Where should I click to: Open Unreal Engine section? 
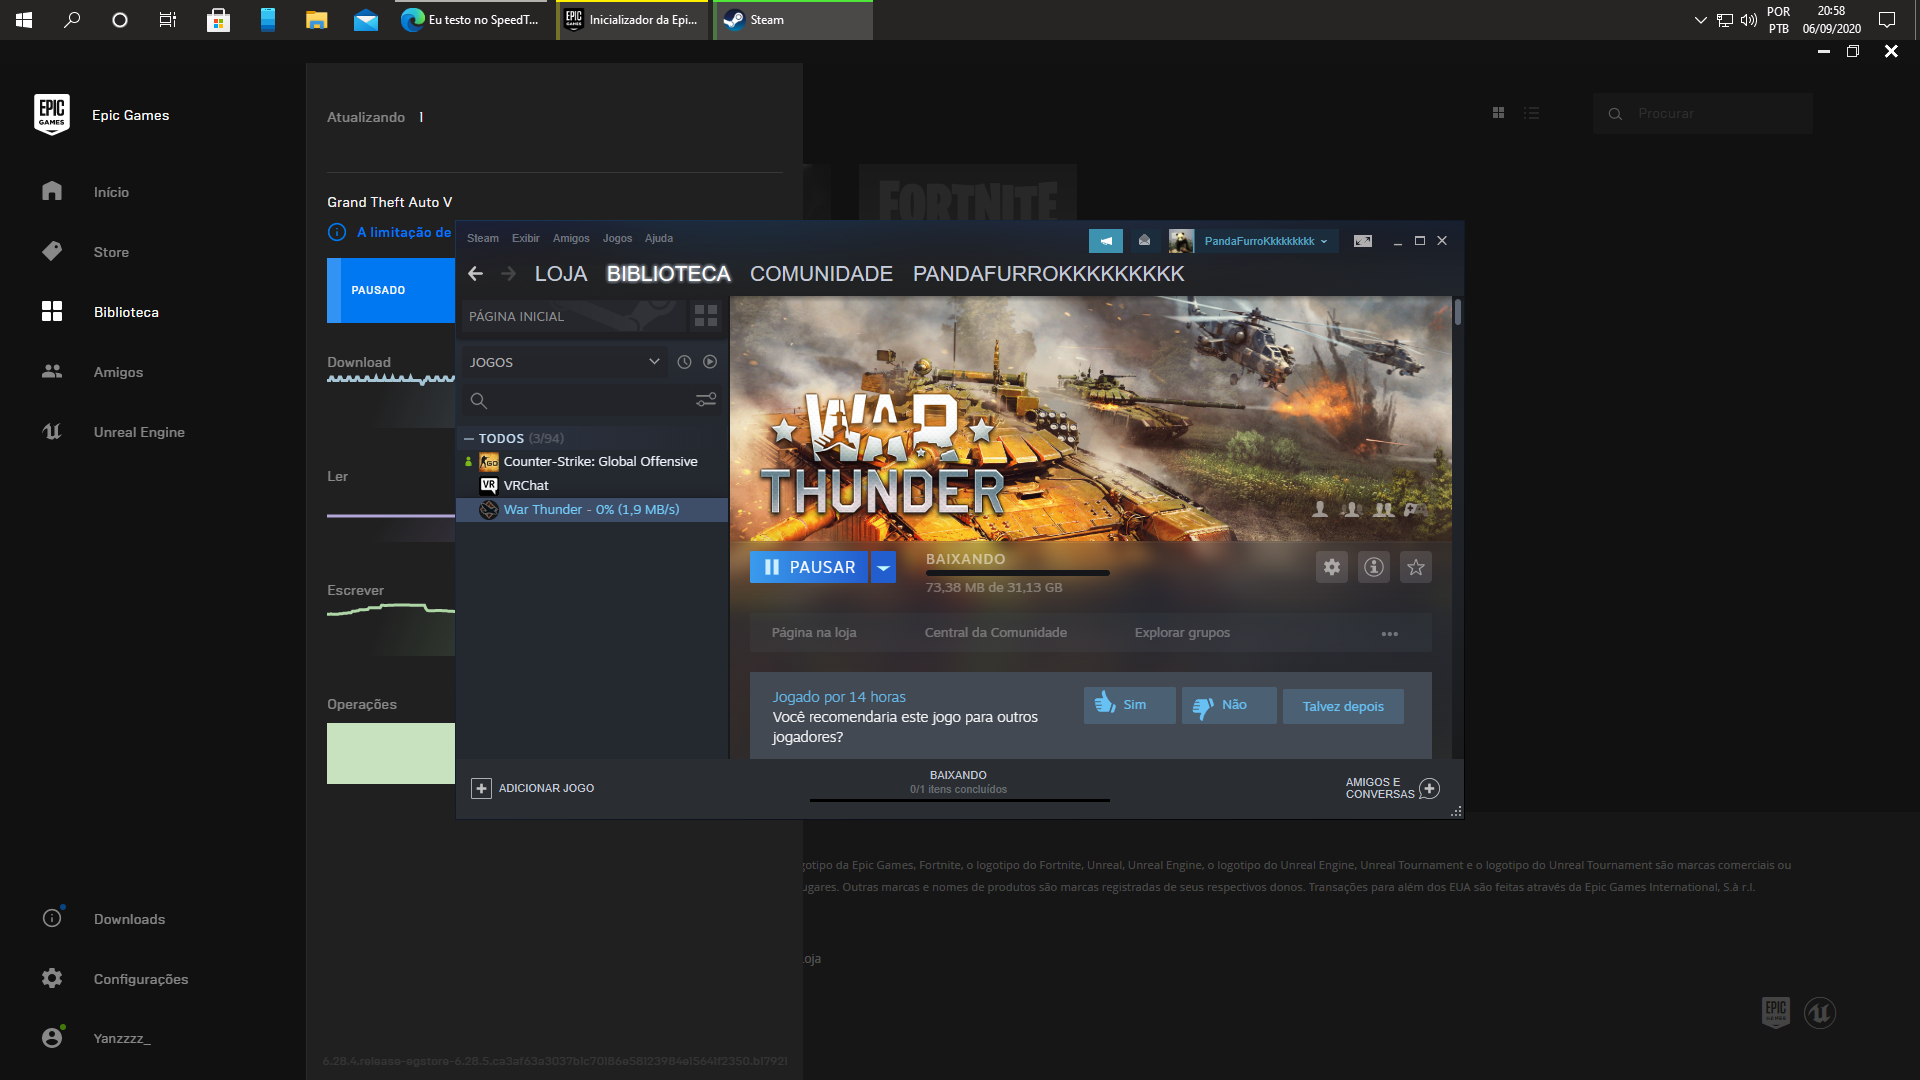pos(138,432)
